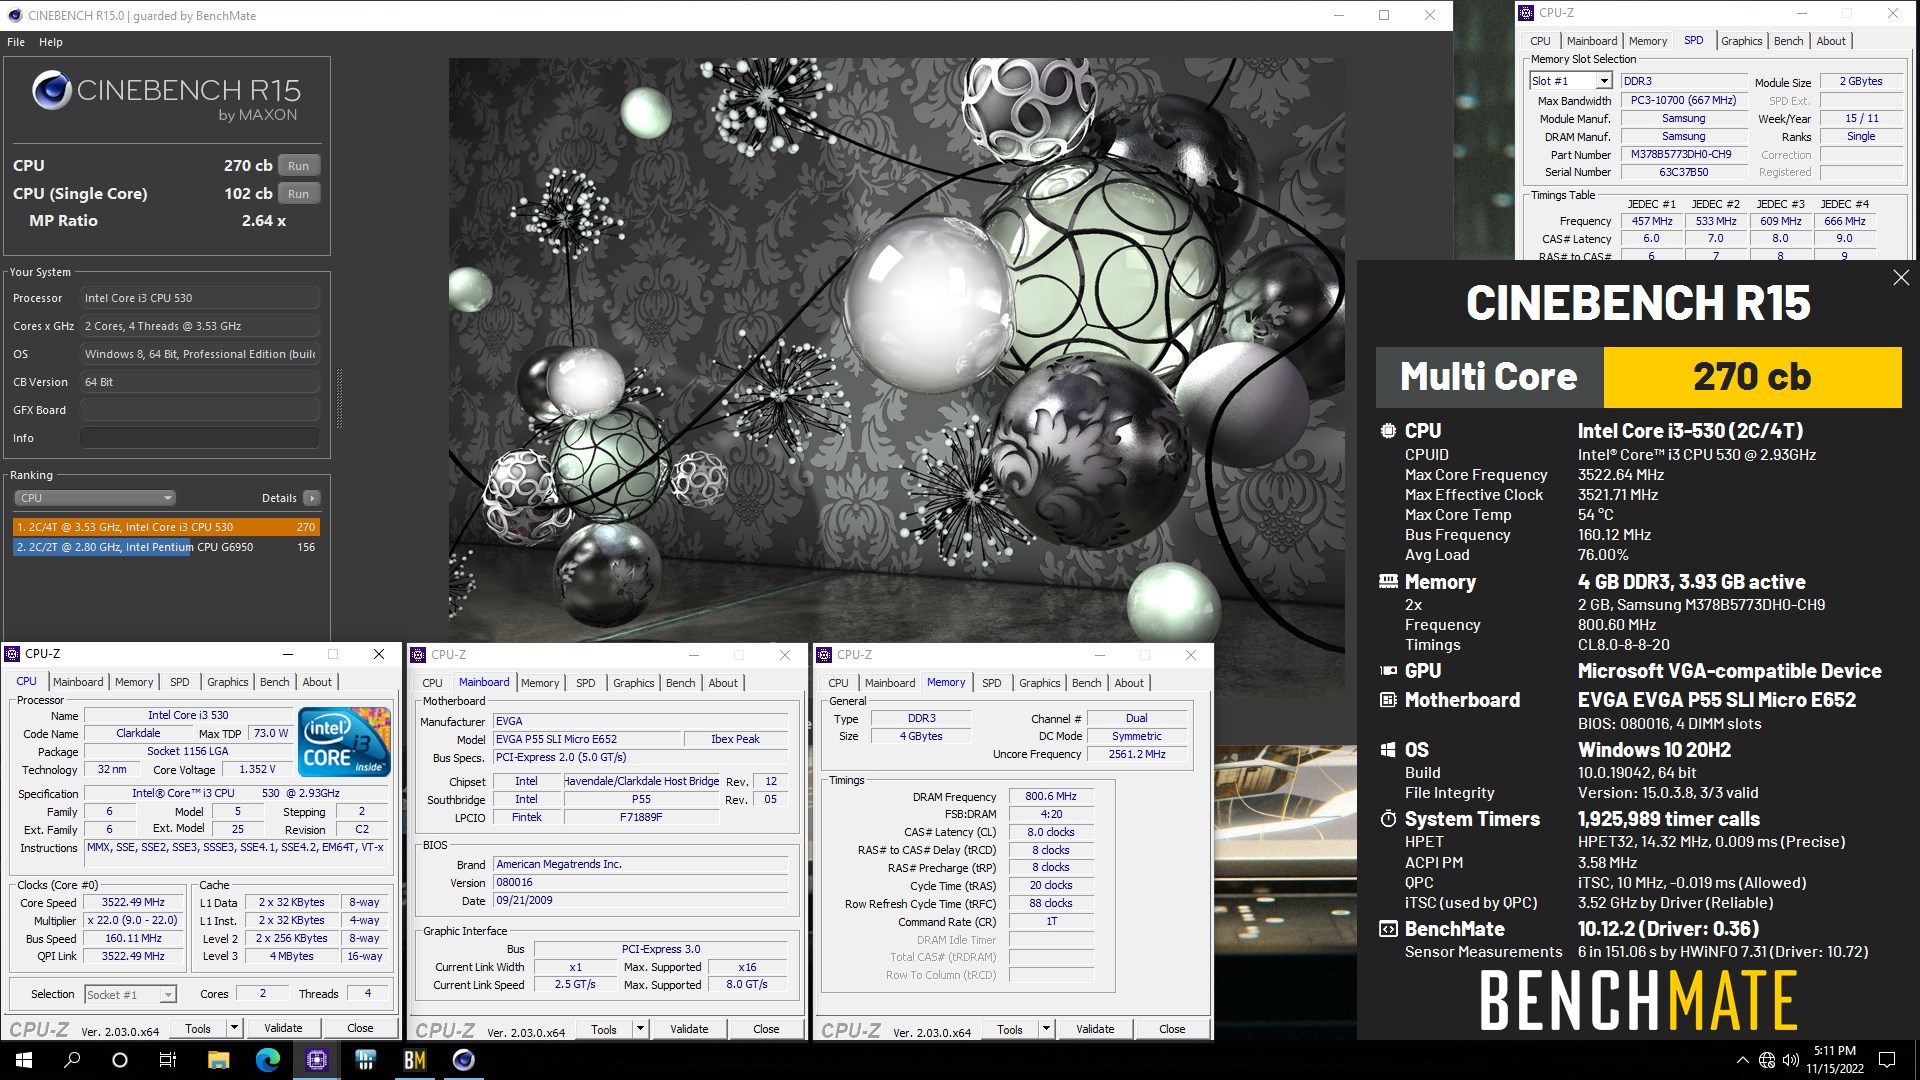
Task: Open Ranking CPU dropdown in Cinebench
Action: (95, 498)
